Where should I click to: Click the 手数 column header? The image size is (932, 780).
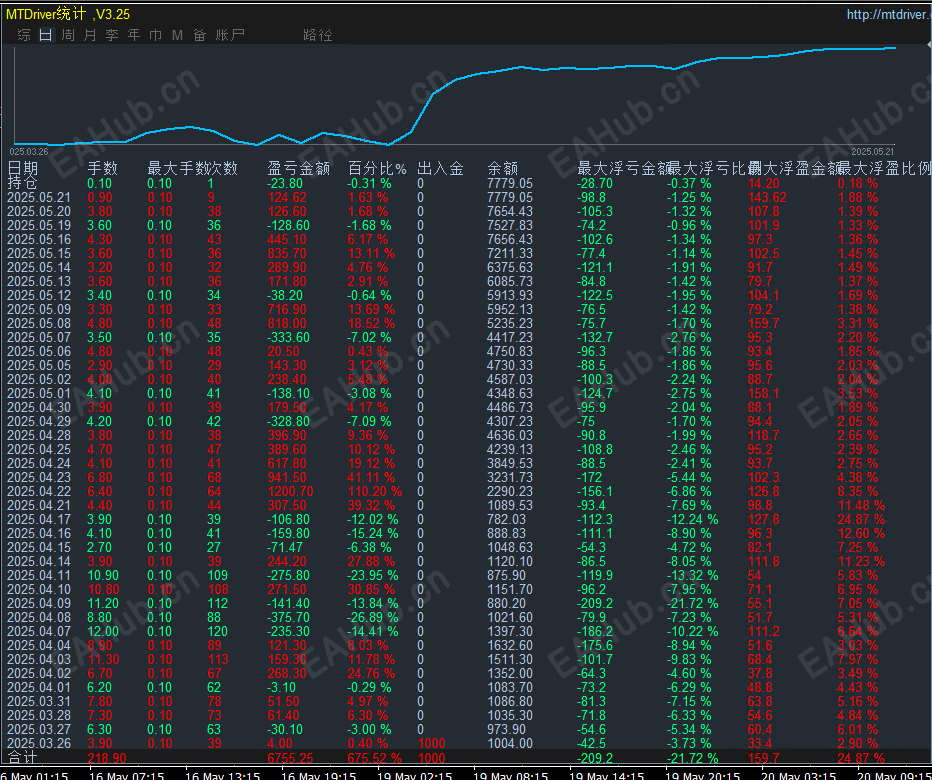click(103, 168)
